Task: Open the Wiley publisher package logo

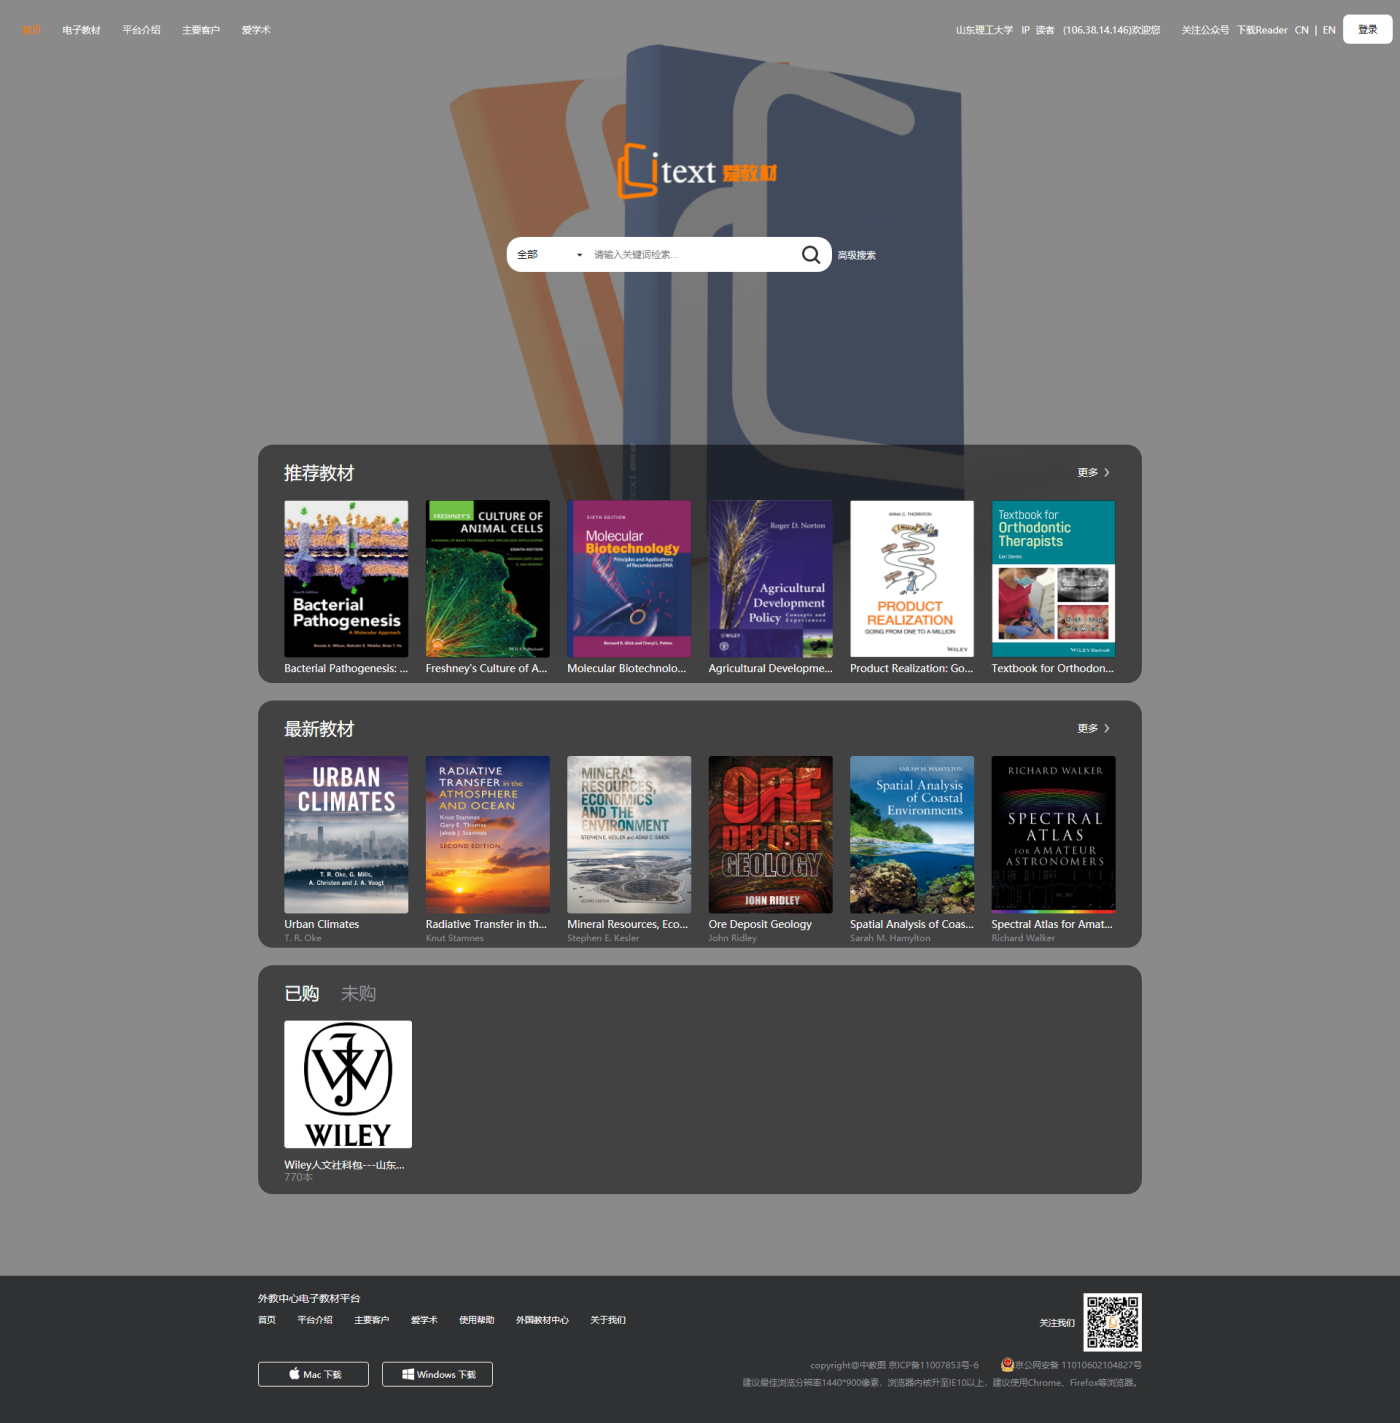Action: tap(348, 1084)
